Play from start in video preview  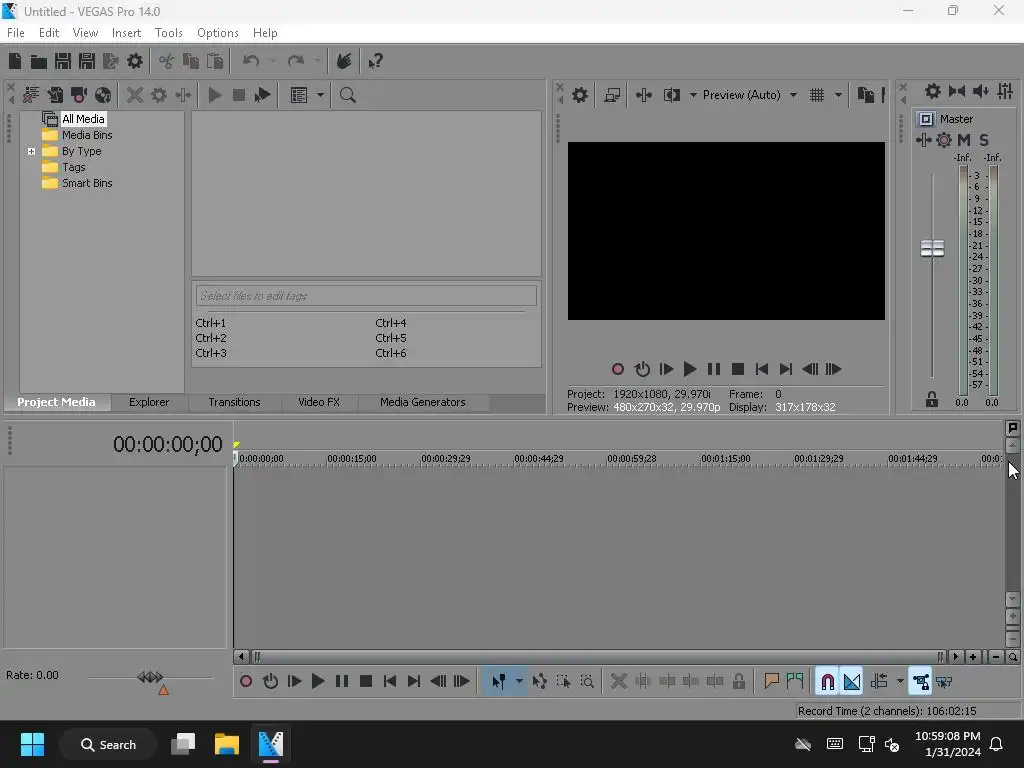click(x=666, y=370)
